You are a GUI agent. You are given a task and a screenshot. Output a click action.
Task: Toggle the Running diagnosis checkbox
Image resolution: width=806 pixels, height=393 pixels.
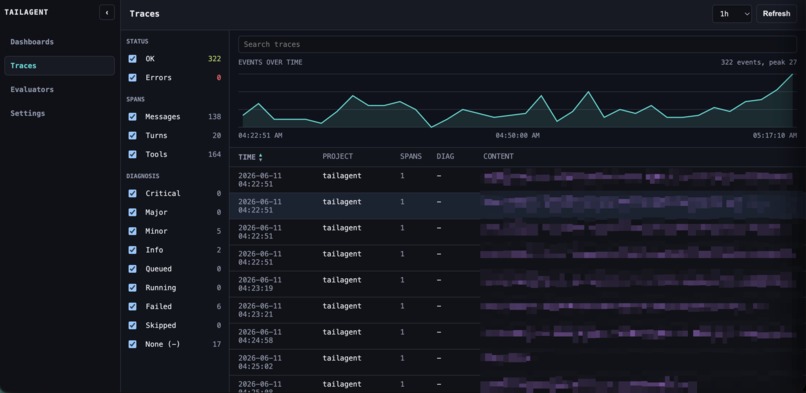click(x=133, y=288)
